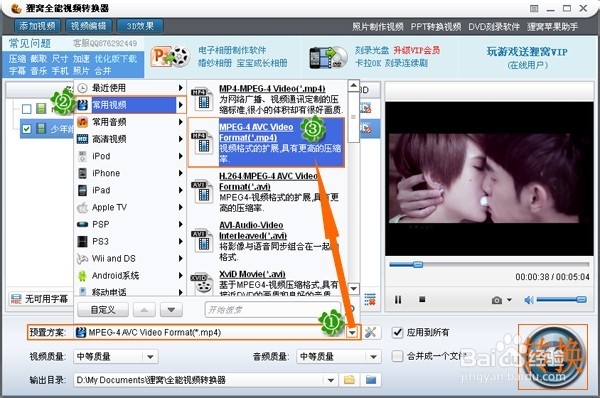Select the Android系统 menu item
This screenshot has width=600, height=398.
pyautogui.click(x=130, y=276)
